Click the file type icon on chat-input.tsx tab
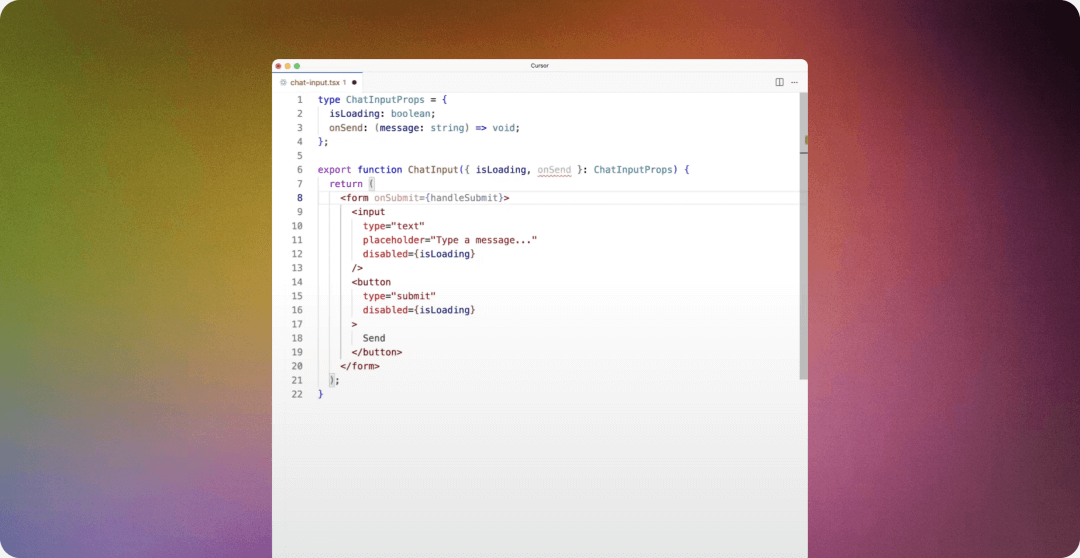This screenshot has height=558, width=1080. pos(283,82)
